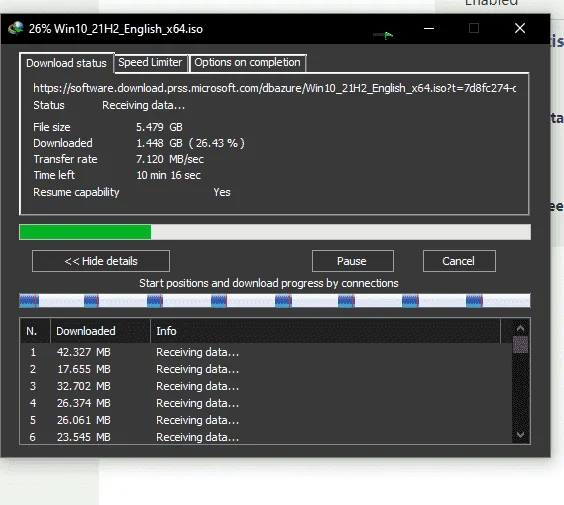The image size is (564, 505).
Task: Select the connection row with 23.545 MB
Action: tap(266, 437)
